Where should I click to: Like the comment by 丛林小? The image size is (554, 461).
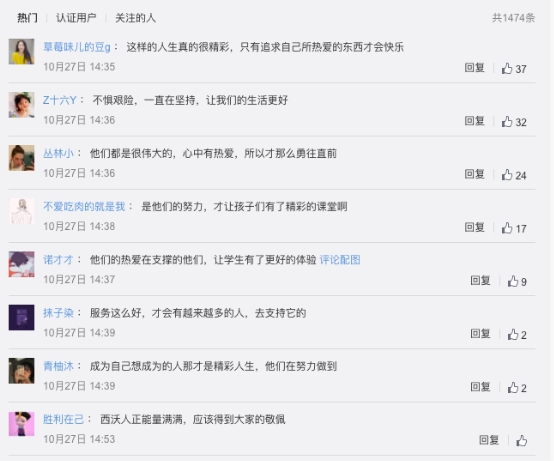[x=514, y=175]
